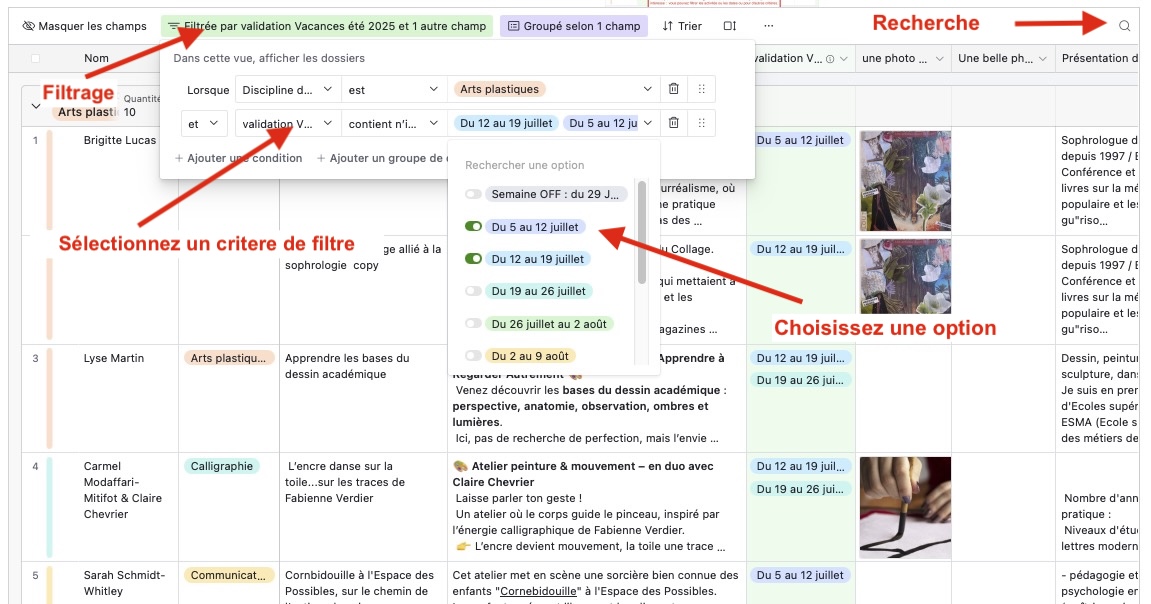The width and height of the screenshot is (1151, 604).
Task: Click 'Apprendre les bases du dessin académique' cell
Action: pyautogui.click(x=347, y=366)
